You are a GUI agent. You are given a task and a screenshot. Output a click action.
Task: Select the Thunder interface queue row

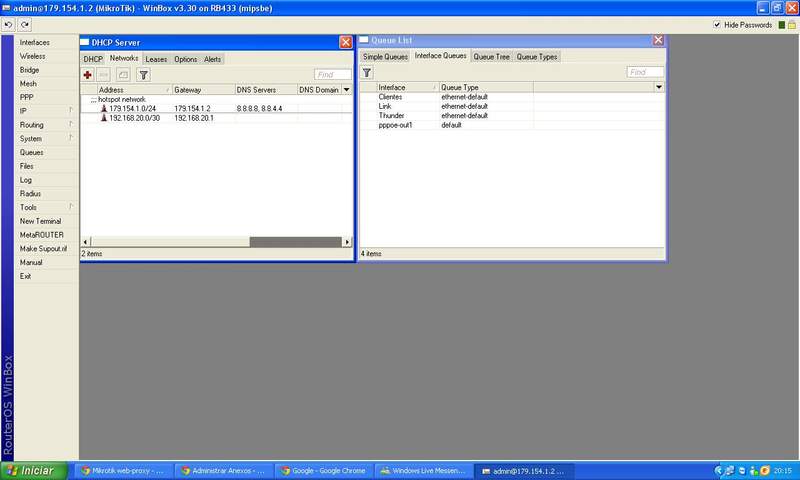coord(512,115)
